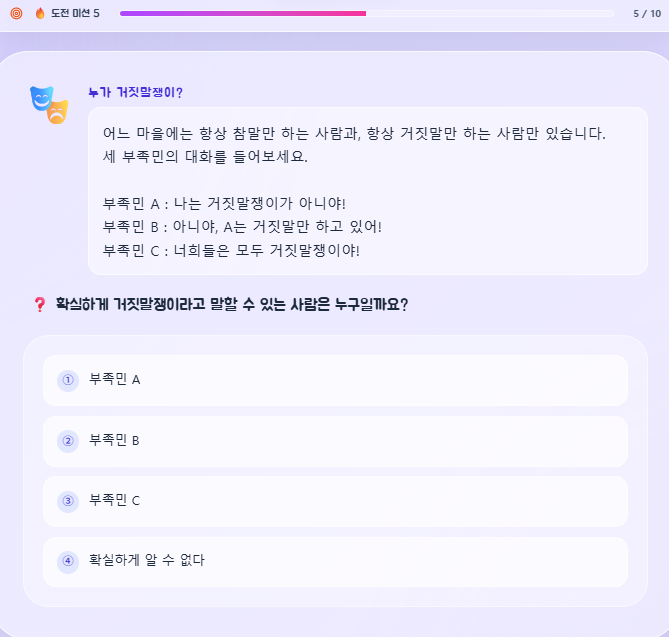Click the red question mark icon
Viewport: 669px width, 637px height.
[40, 304]
